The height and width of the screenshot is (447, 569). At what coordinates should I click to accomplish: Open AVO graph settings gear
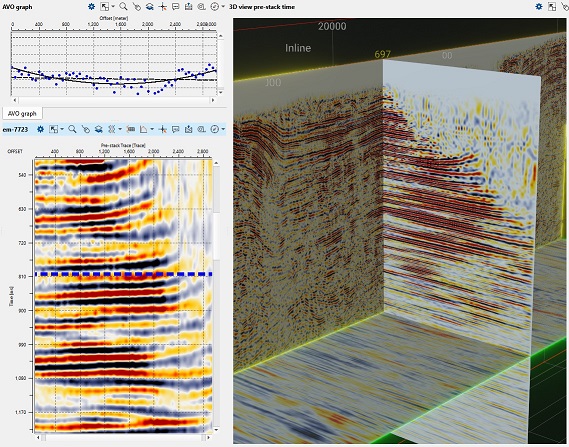[x=91, y=7]
